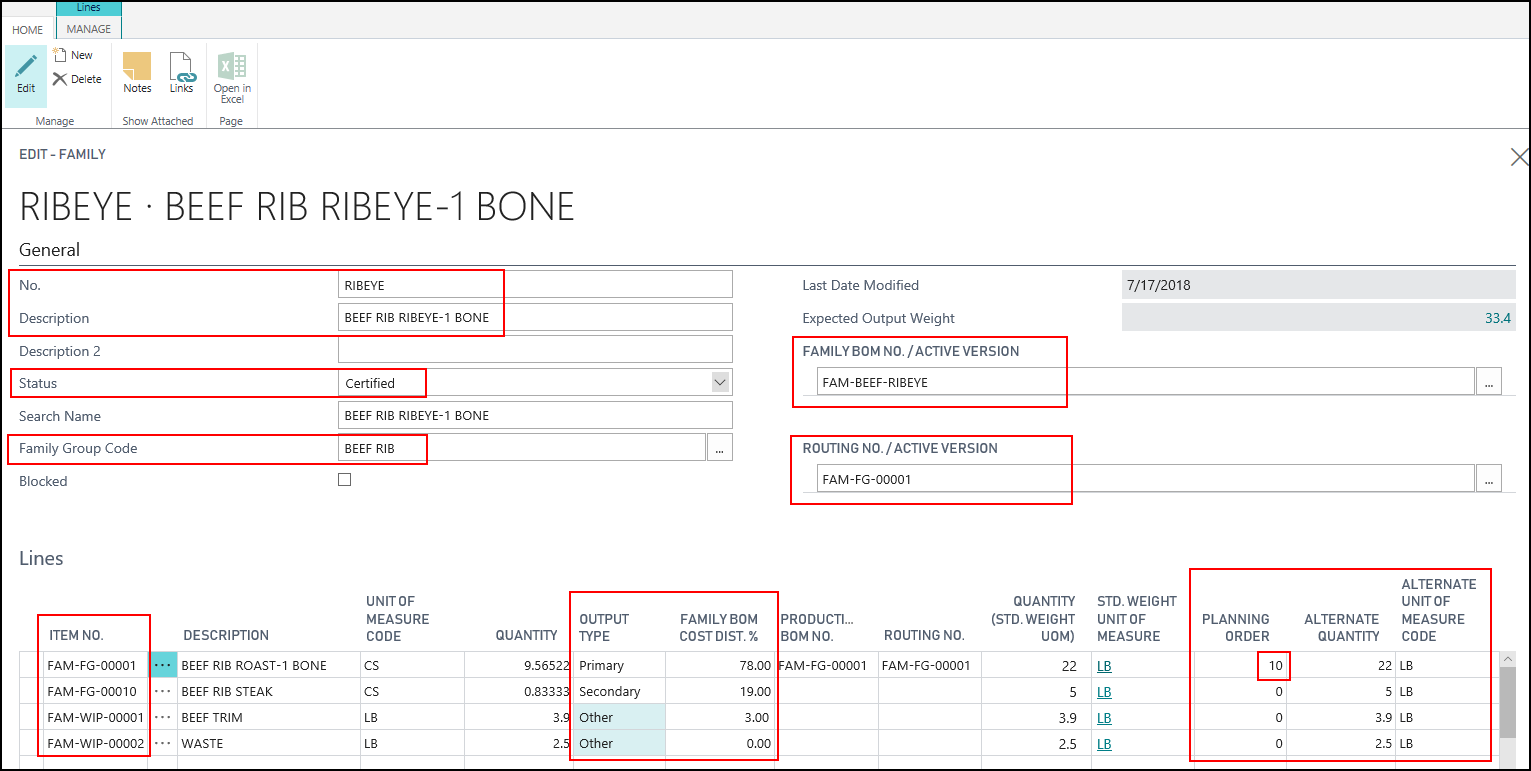
Task: Click Routing No. cell FAM-FG-00001 in lines
Action: pos(930,665)
